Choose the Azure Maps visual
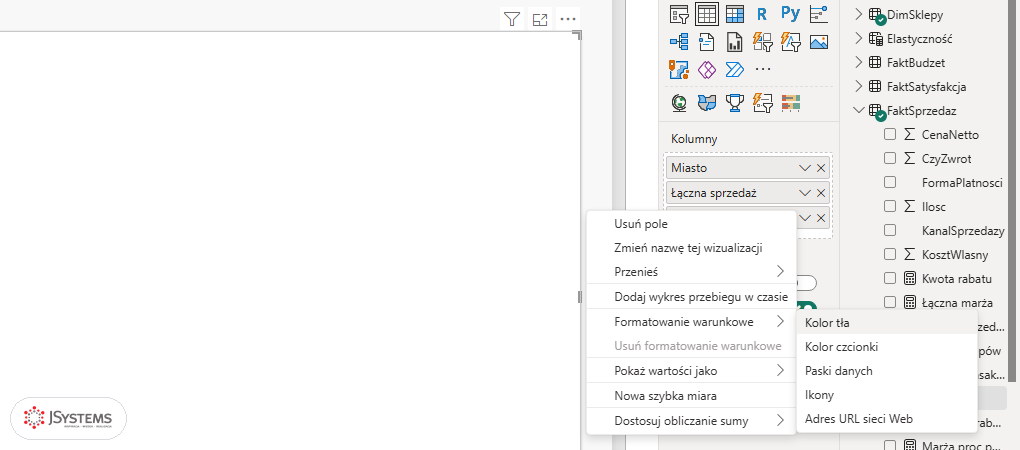This screenshot has width=1020, height=450. [679, 69]
